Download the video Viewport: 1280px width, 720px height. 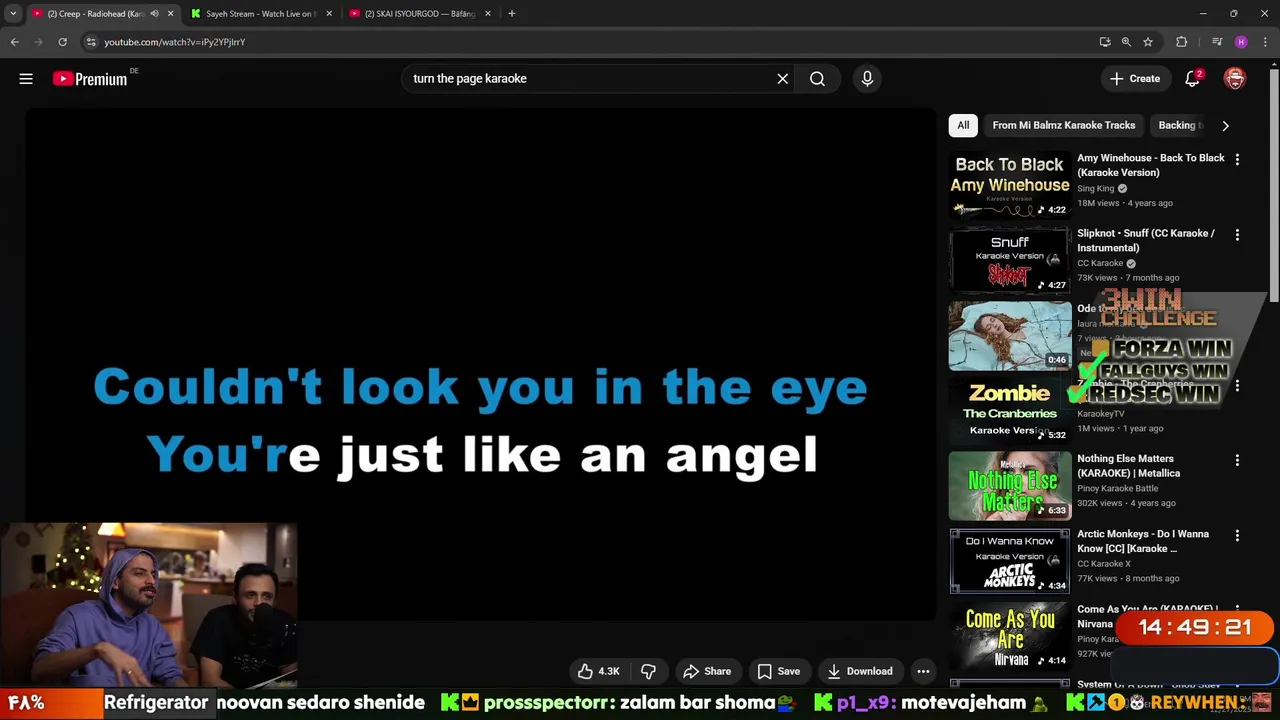point(860,672)
